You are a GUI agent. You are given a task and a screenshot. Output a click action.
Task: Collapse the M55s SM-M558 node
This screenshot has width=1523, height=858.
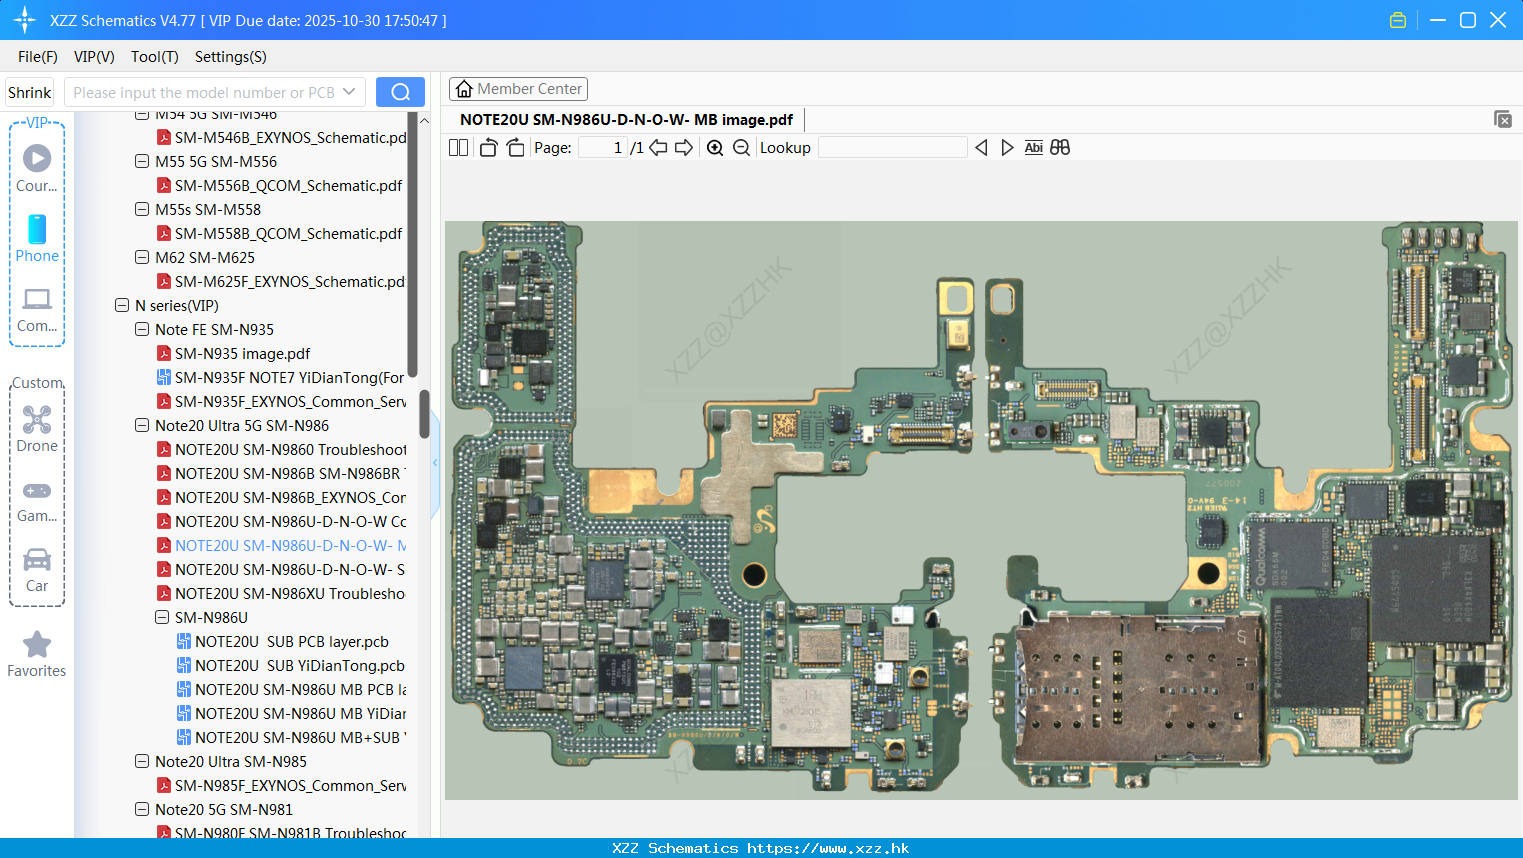[x=142, y=209]
